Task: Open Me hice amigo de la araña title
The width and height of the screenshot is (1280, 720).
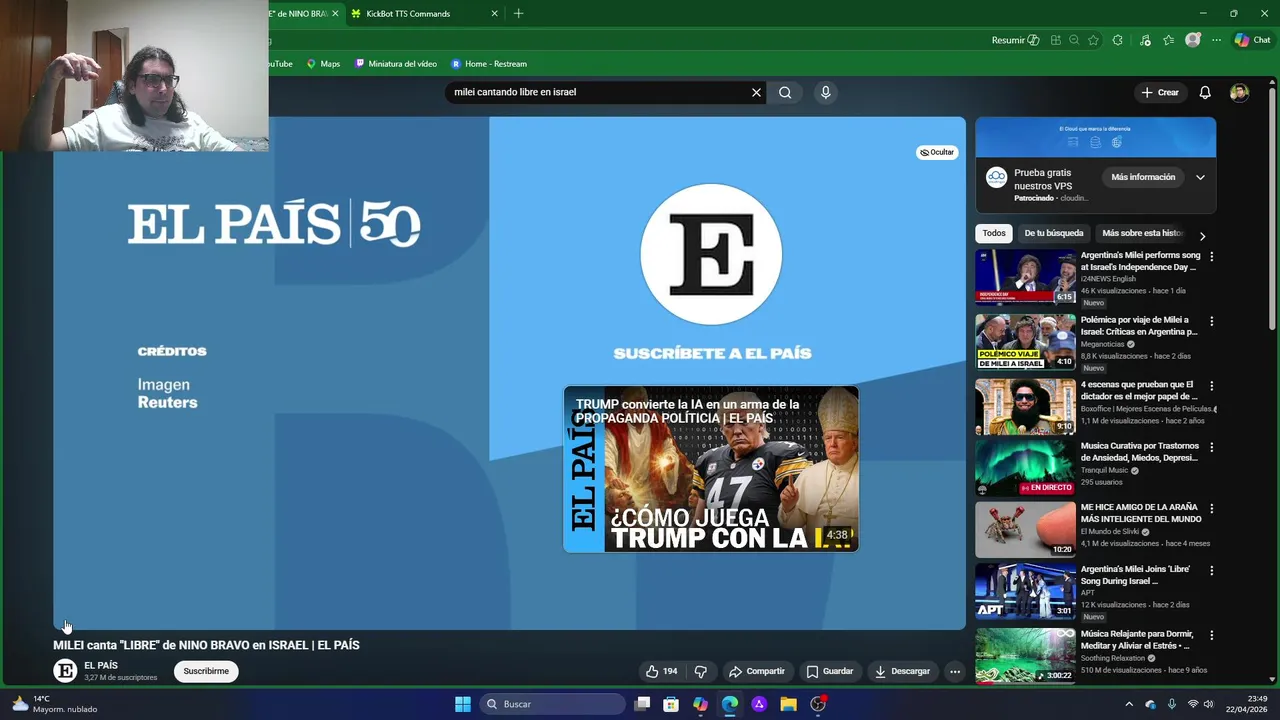Action: coord(1141,513)
